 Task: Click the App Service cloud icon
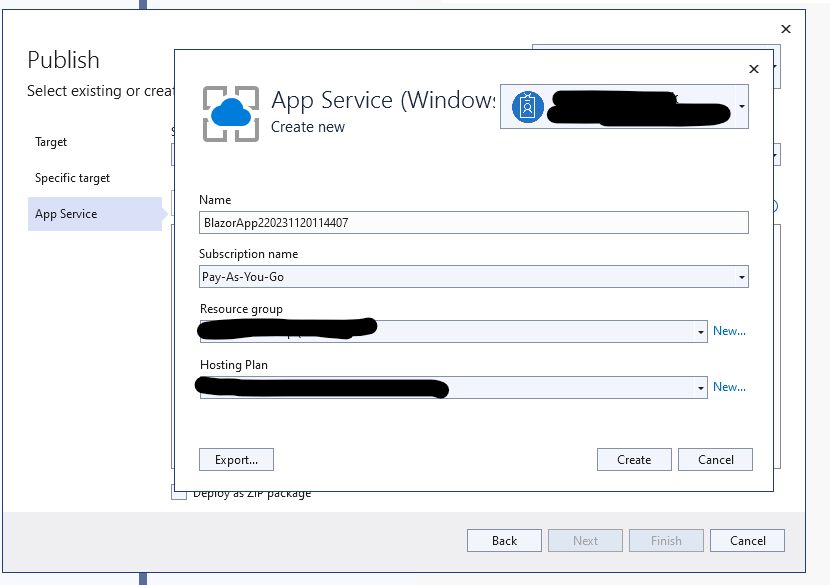[231, 114]
